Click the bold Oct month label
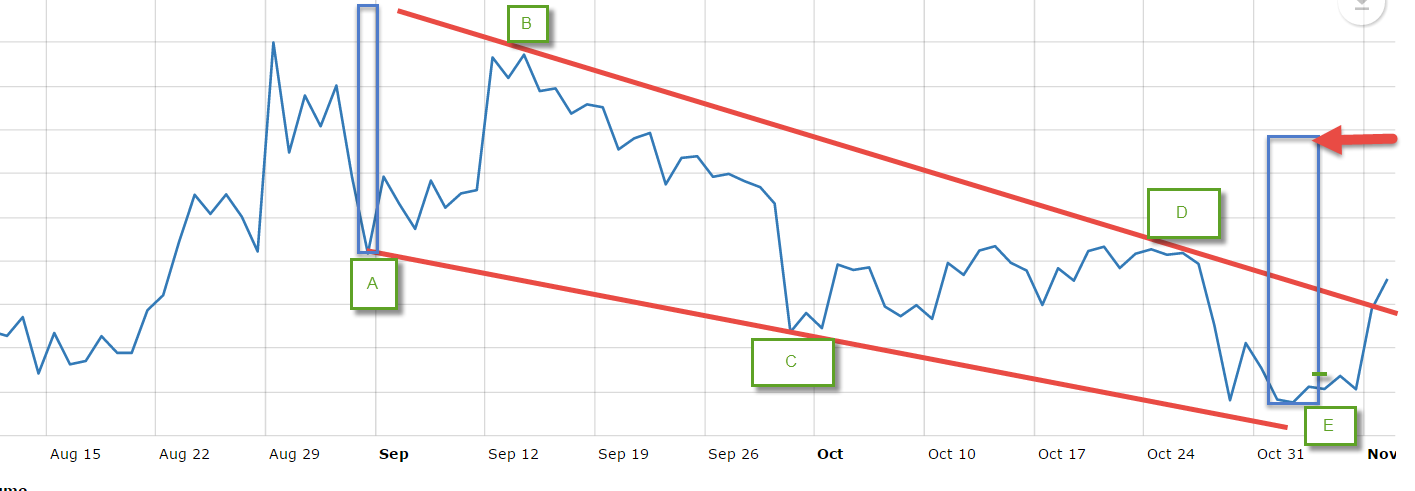Image resolution: width=1415 pixels, height=491 pixels. coord(830,454)
